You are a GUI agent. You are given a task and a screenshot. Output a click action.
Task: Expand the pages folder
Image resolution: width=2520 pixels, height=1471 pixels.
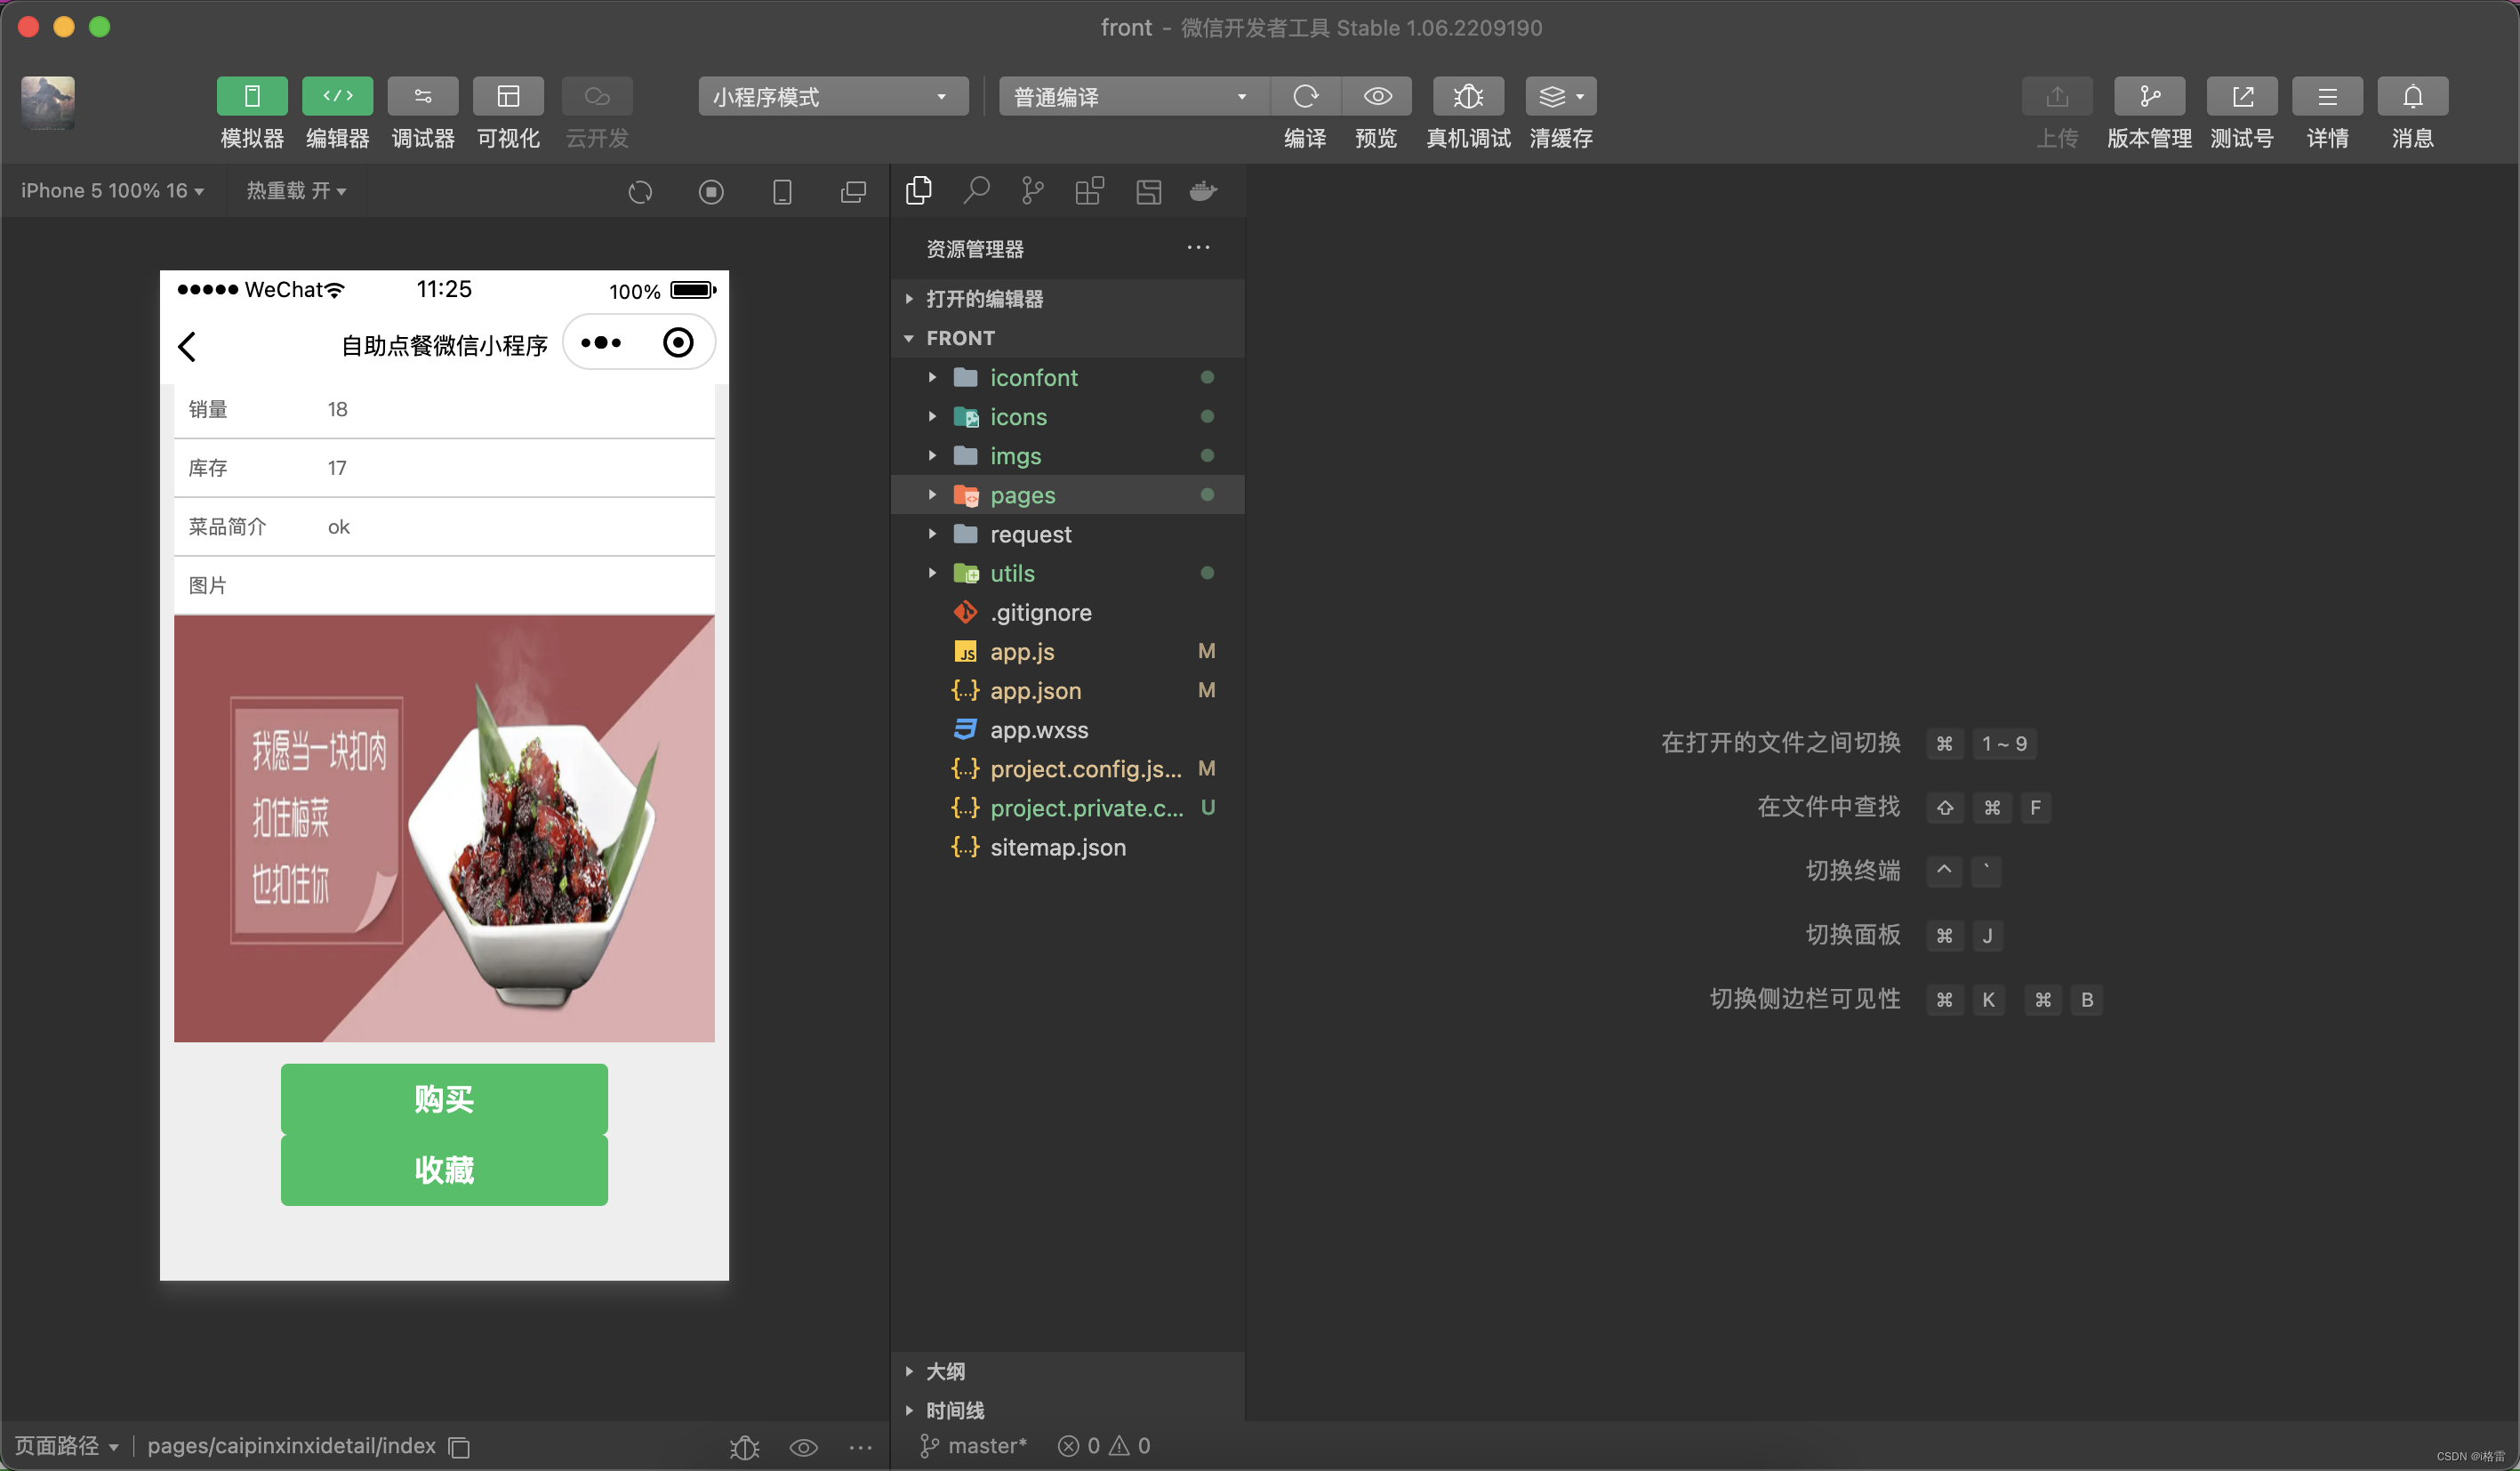tap(1022, 495)
